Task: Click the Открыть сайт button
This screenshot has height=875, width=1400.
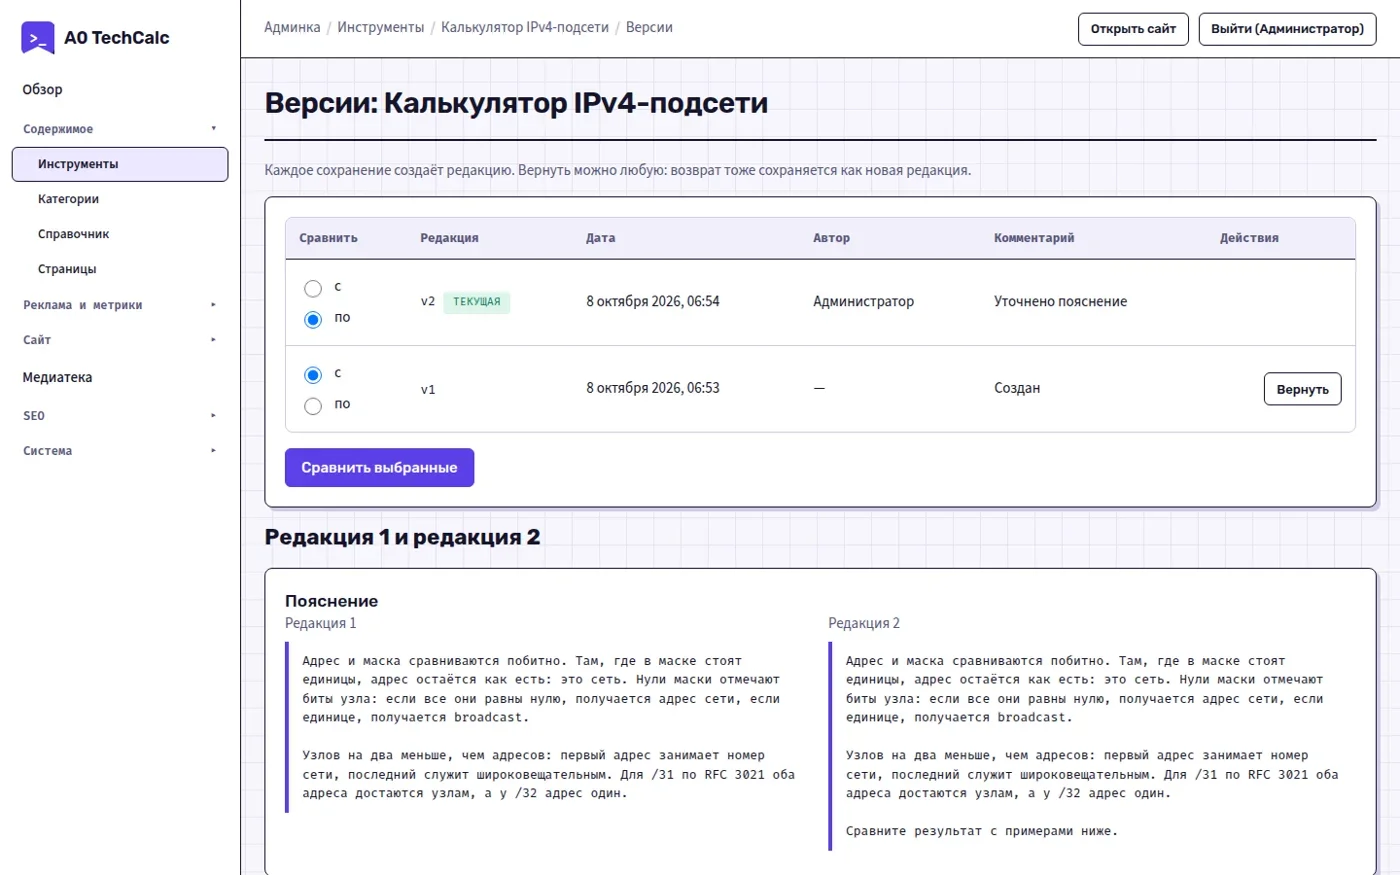Action: coord(1133,29)
